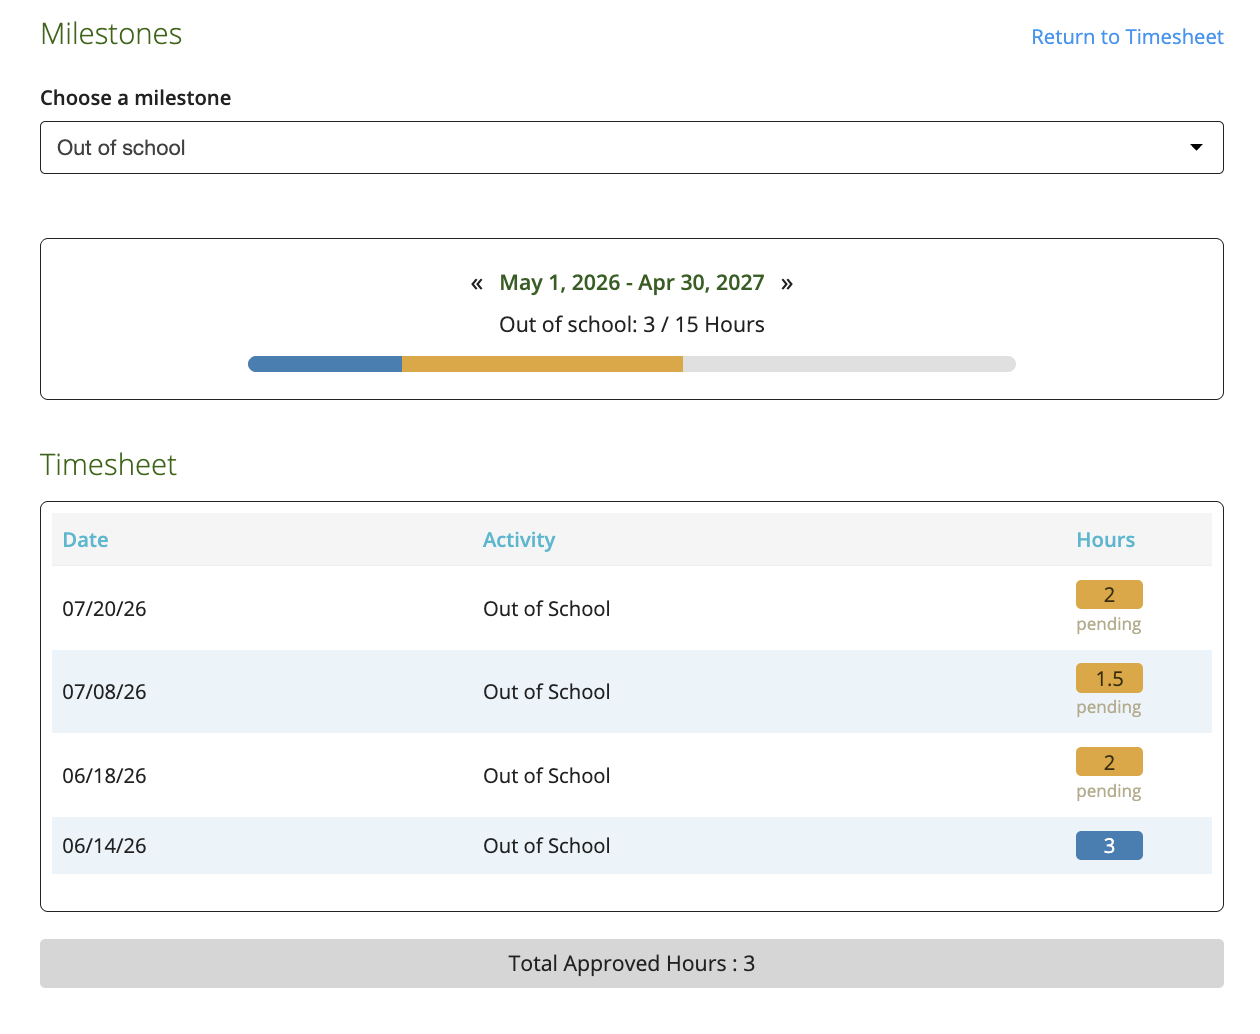
Task: Select the 06/18/26 date cell
Action: pos(104,776)
